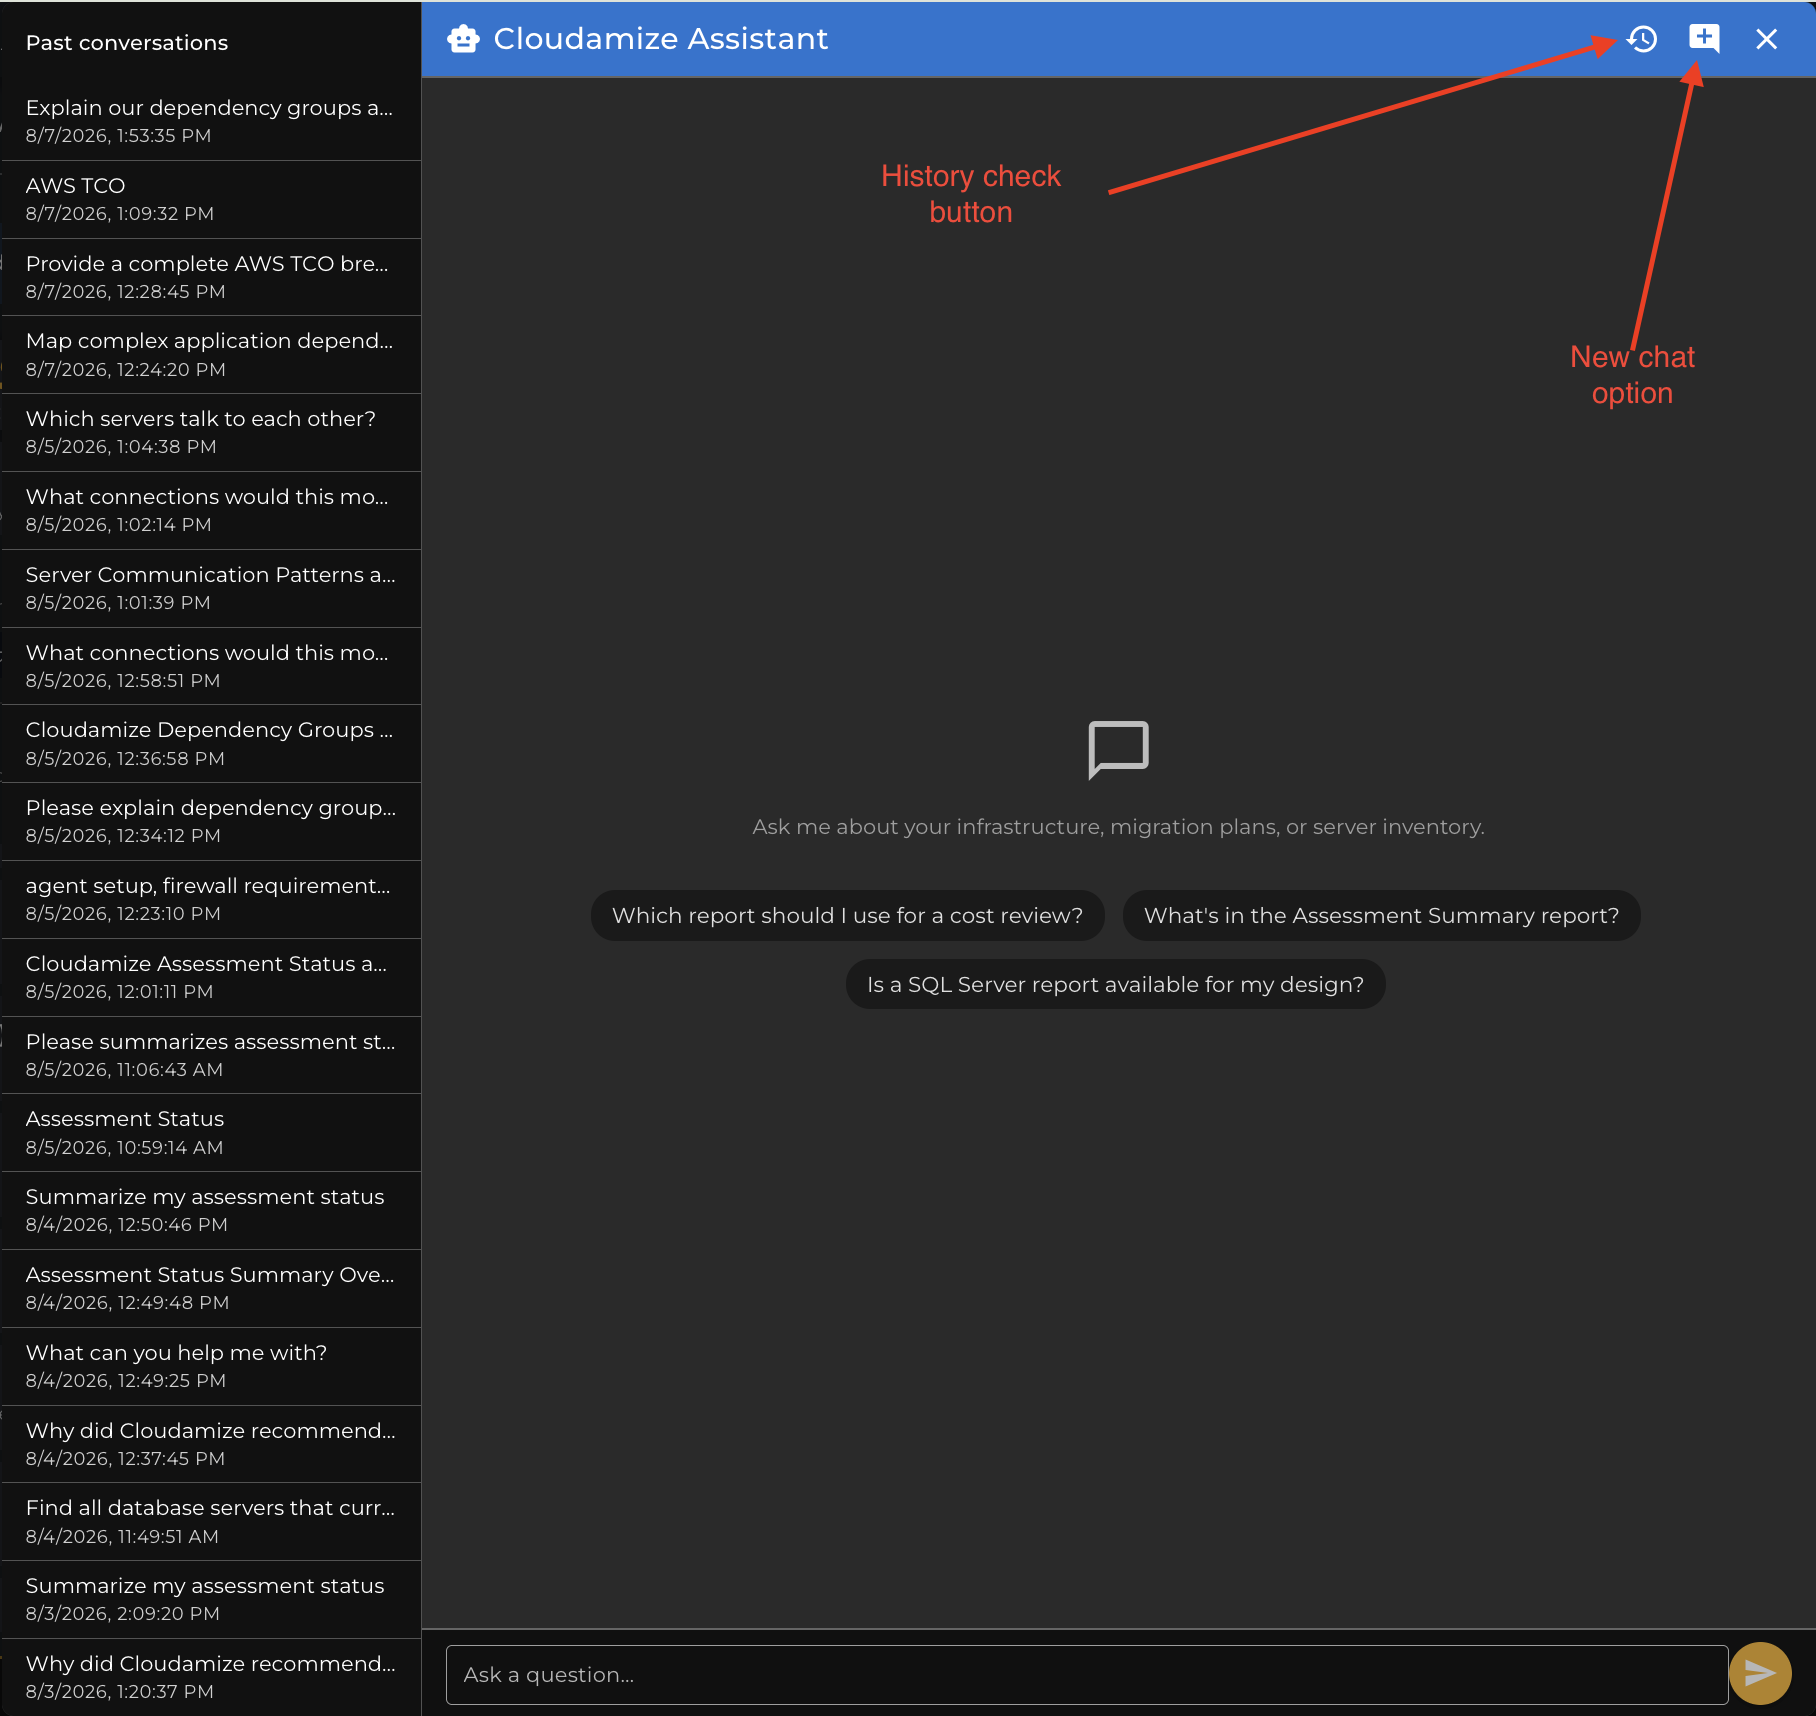Choose 'What's in the Assessment Summary report?' suggestion
The height and width of the screenshot is (1716, 1816).
click(1381, 915)
